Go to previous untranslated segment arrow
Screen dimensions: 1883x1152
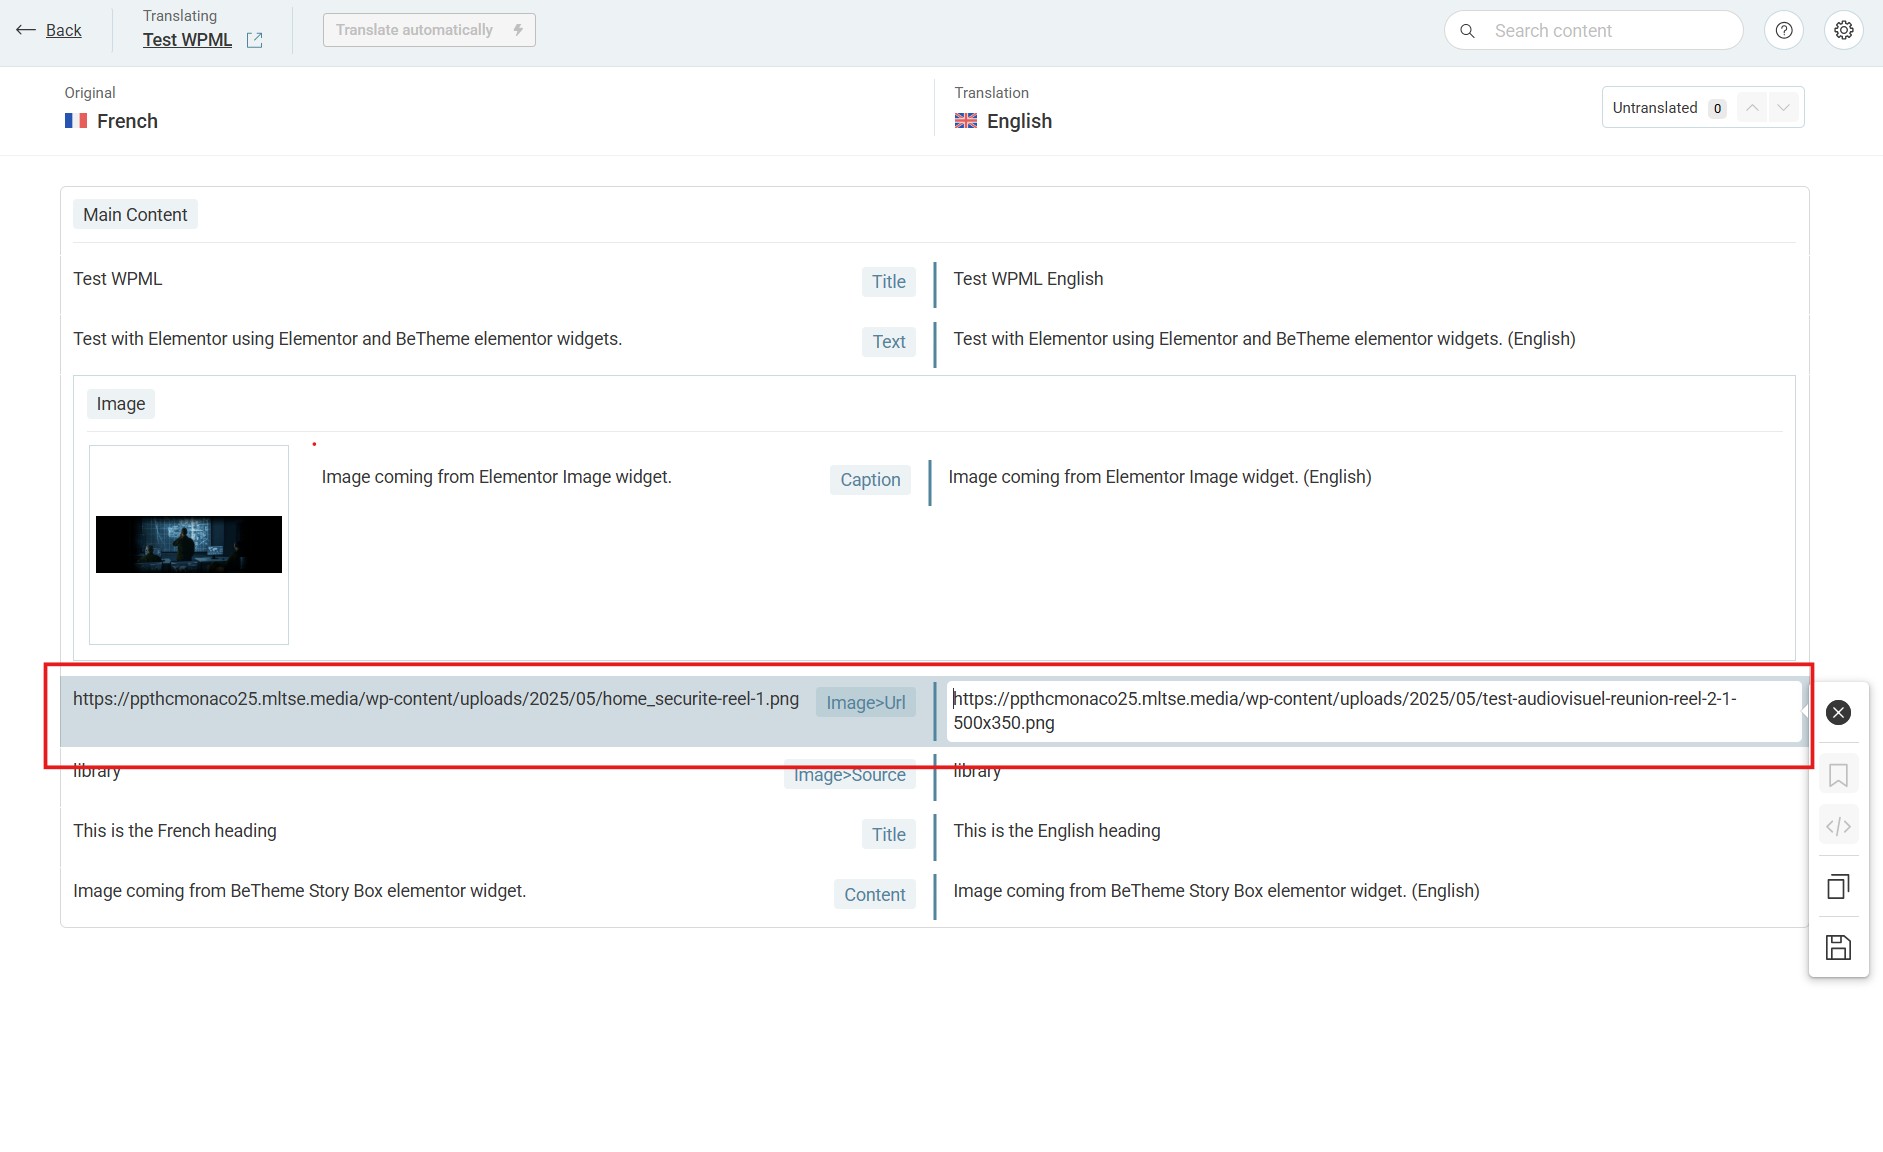1752,108
